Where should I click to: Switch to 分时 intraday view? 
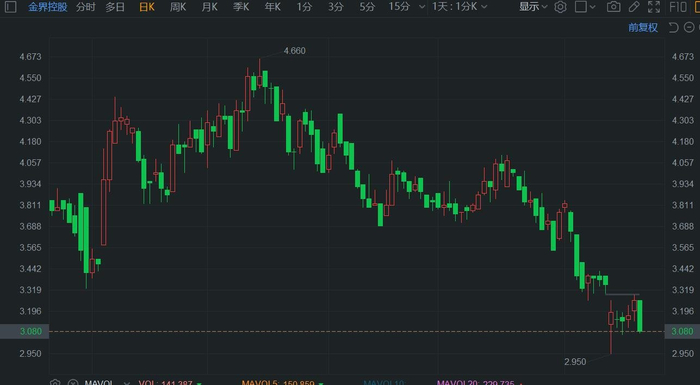[85, 7]
